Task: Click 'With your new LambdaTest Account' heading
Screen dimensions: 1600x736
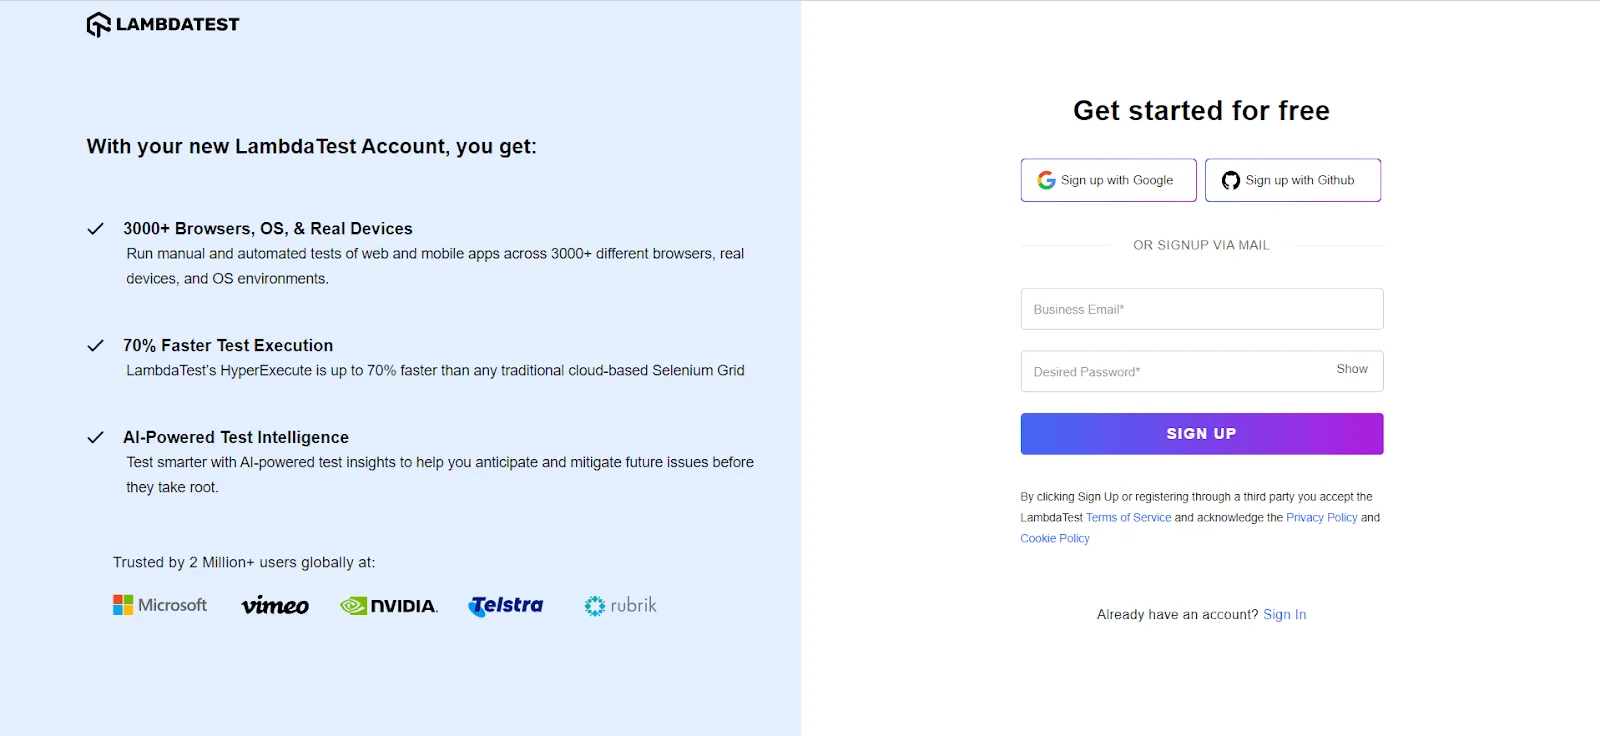Action: pyautogui.click(x=312, y=147)
